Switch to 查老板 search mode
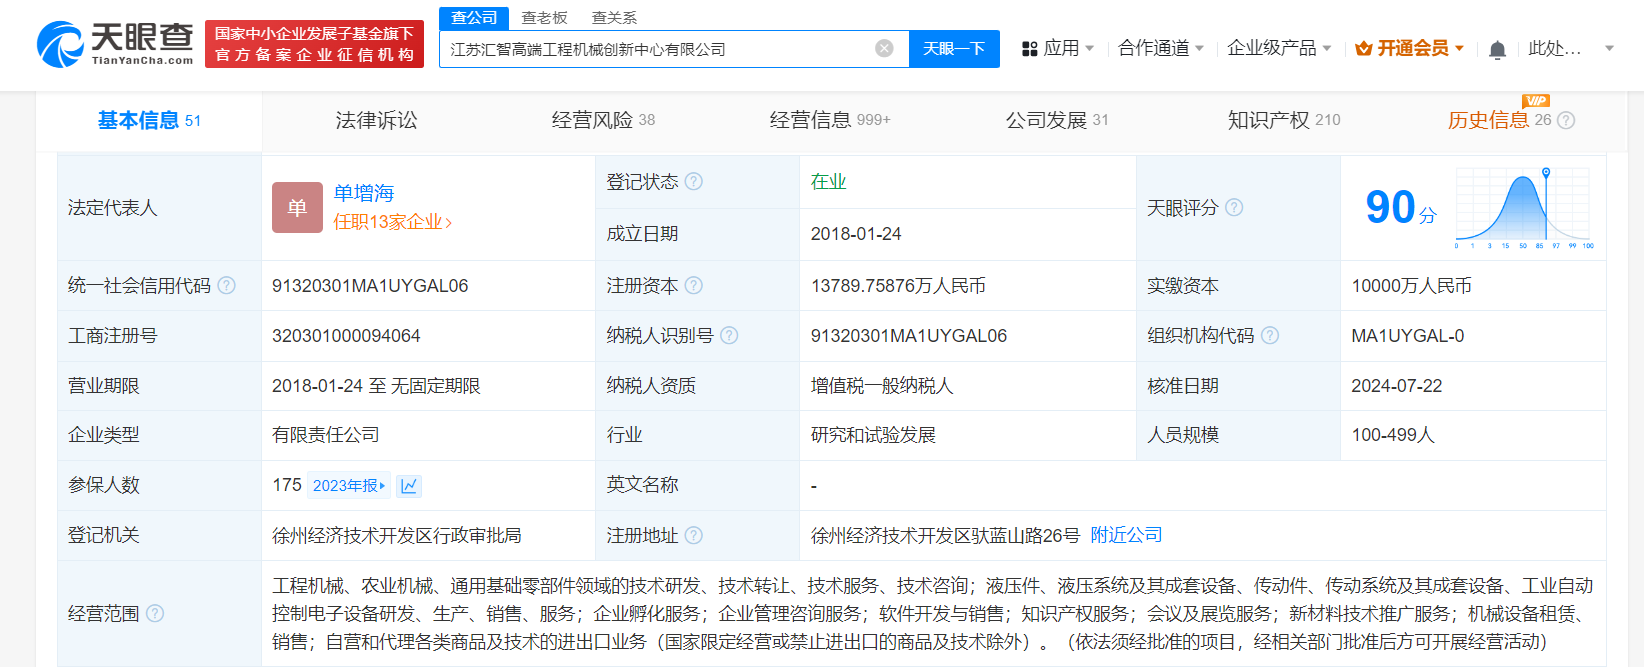The width and height of the screenshot is (1644, 667). click(544, 18)
